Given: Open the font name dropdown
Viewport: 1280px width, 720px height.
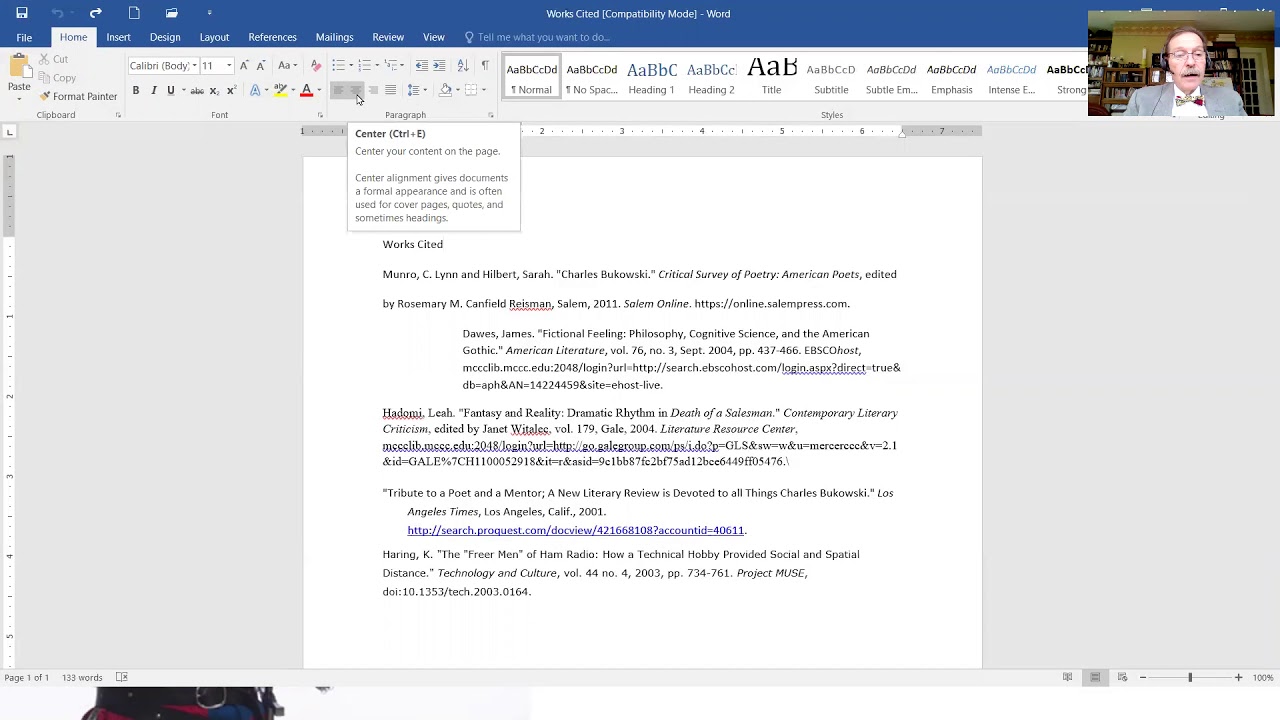Looking at the screenshot, I should [194, 65].
